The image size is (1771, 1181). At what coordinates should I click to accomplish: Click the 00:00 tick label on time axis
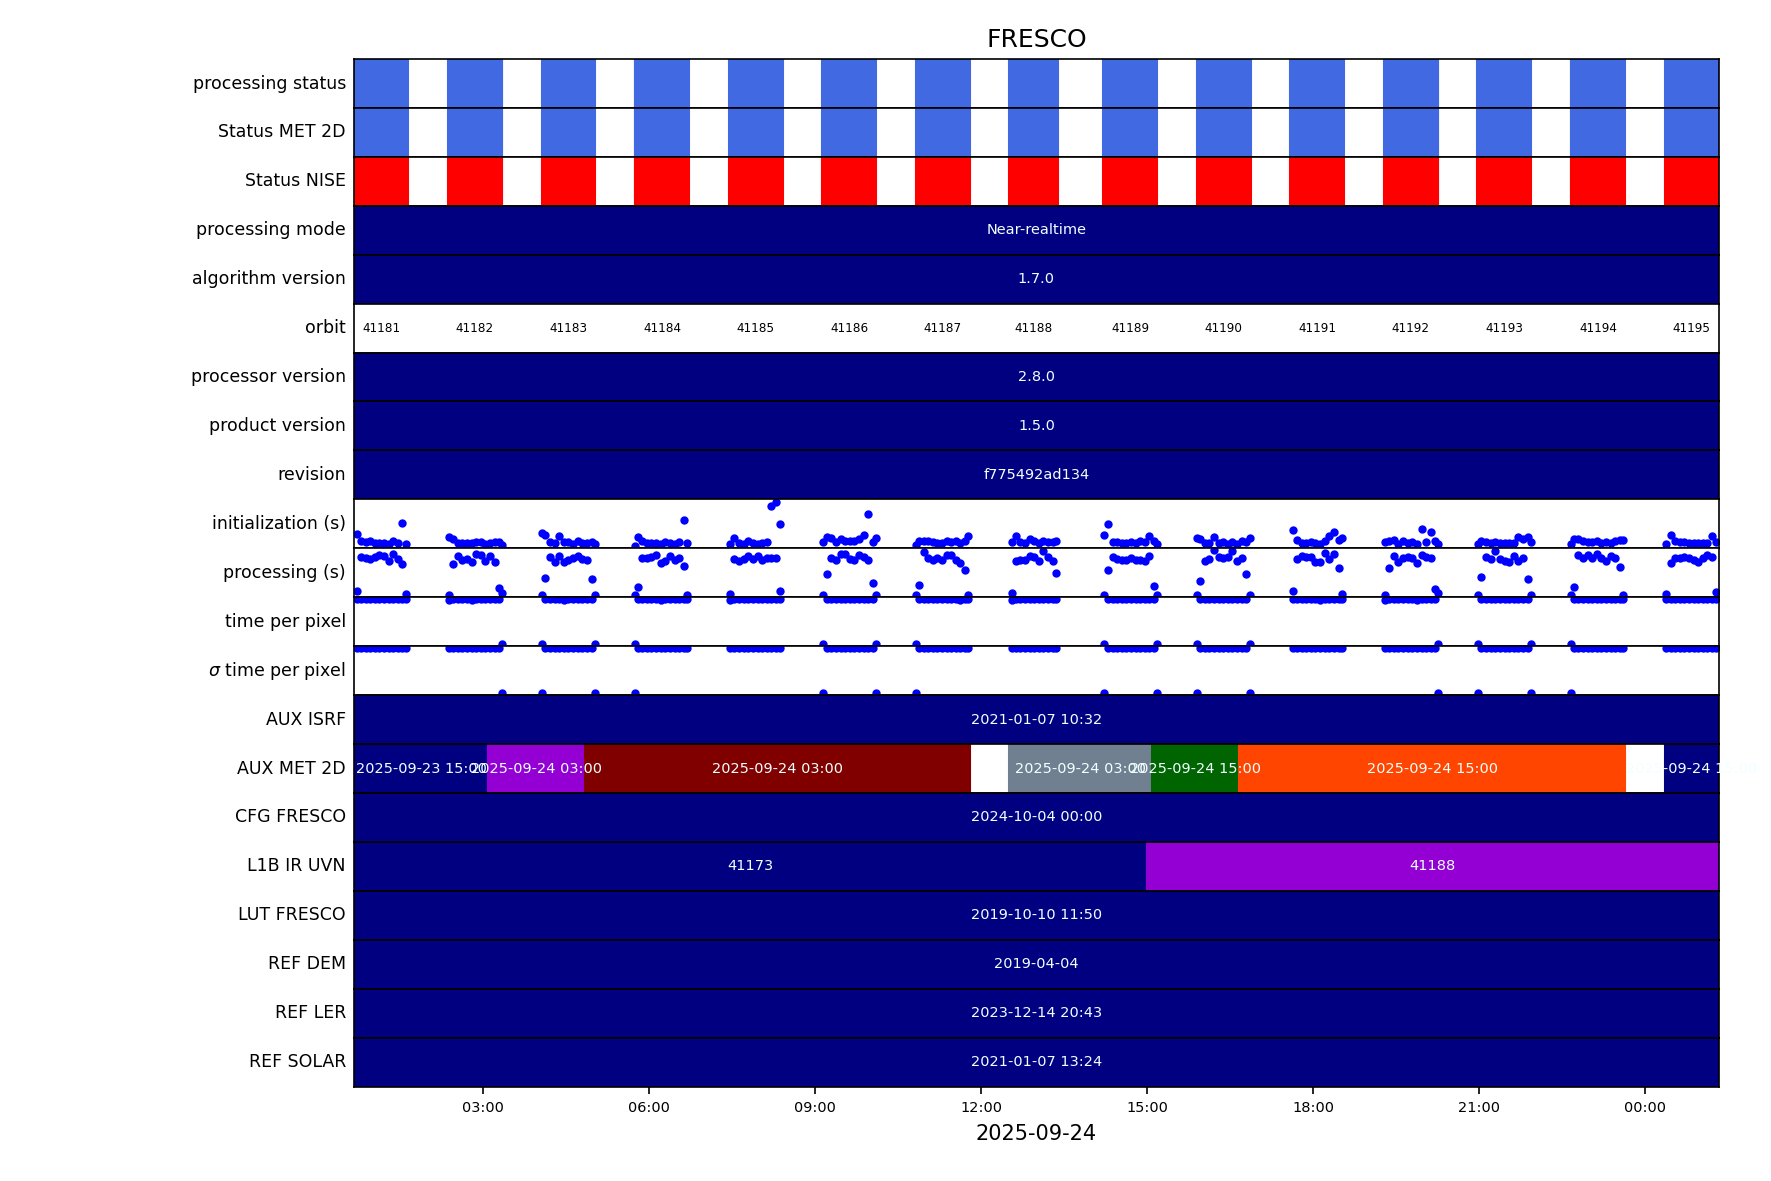tap(1644, 1107)
